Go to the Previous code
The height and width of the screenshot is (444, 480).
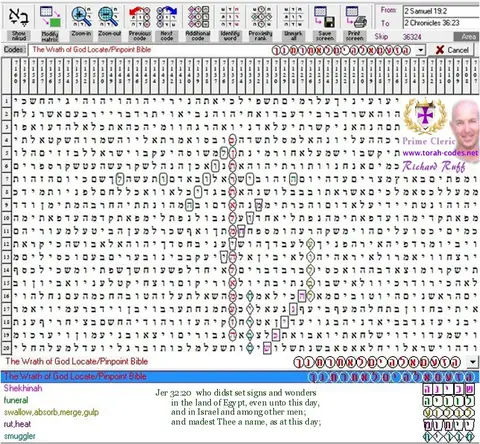[140, 17]
